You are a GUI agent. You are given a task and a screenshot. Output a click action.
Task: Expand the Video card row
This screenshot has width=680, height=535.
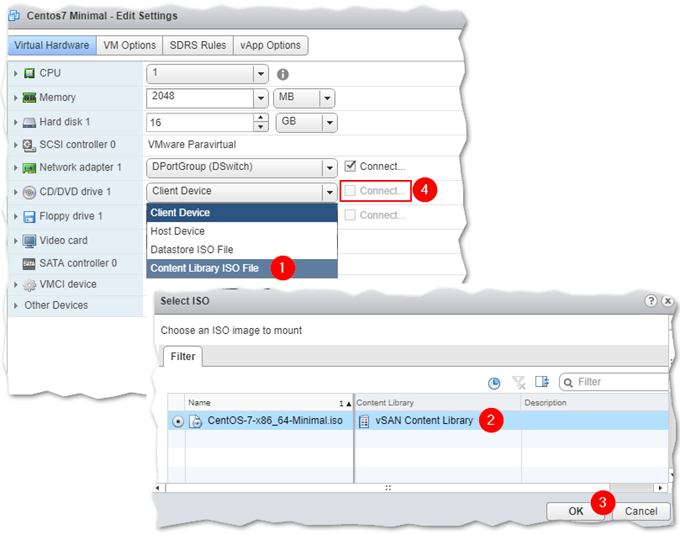tap(16, 241)
